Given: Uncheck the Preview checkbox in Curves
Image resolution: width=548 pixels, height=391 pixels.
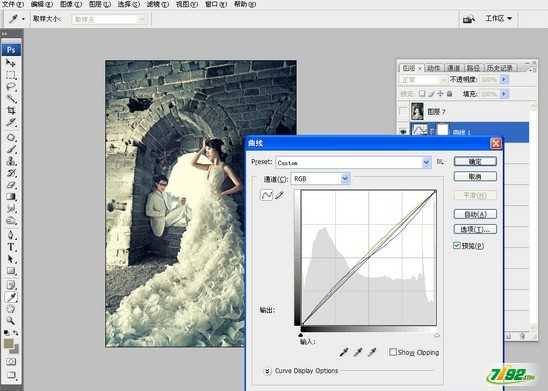Looking at the screenshot, I should pyautogui.click(x=456, y=245).
